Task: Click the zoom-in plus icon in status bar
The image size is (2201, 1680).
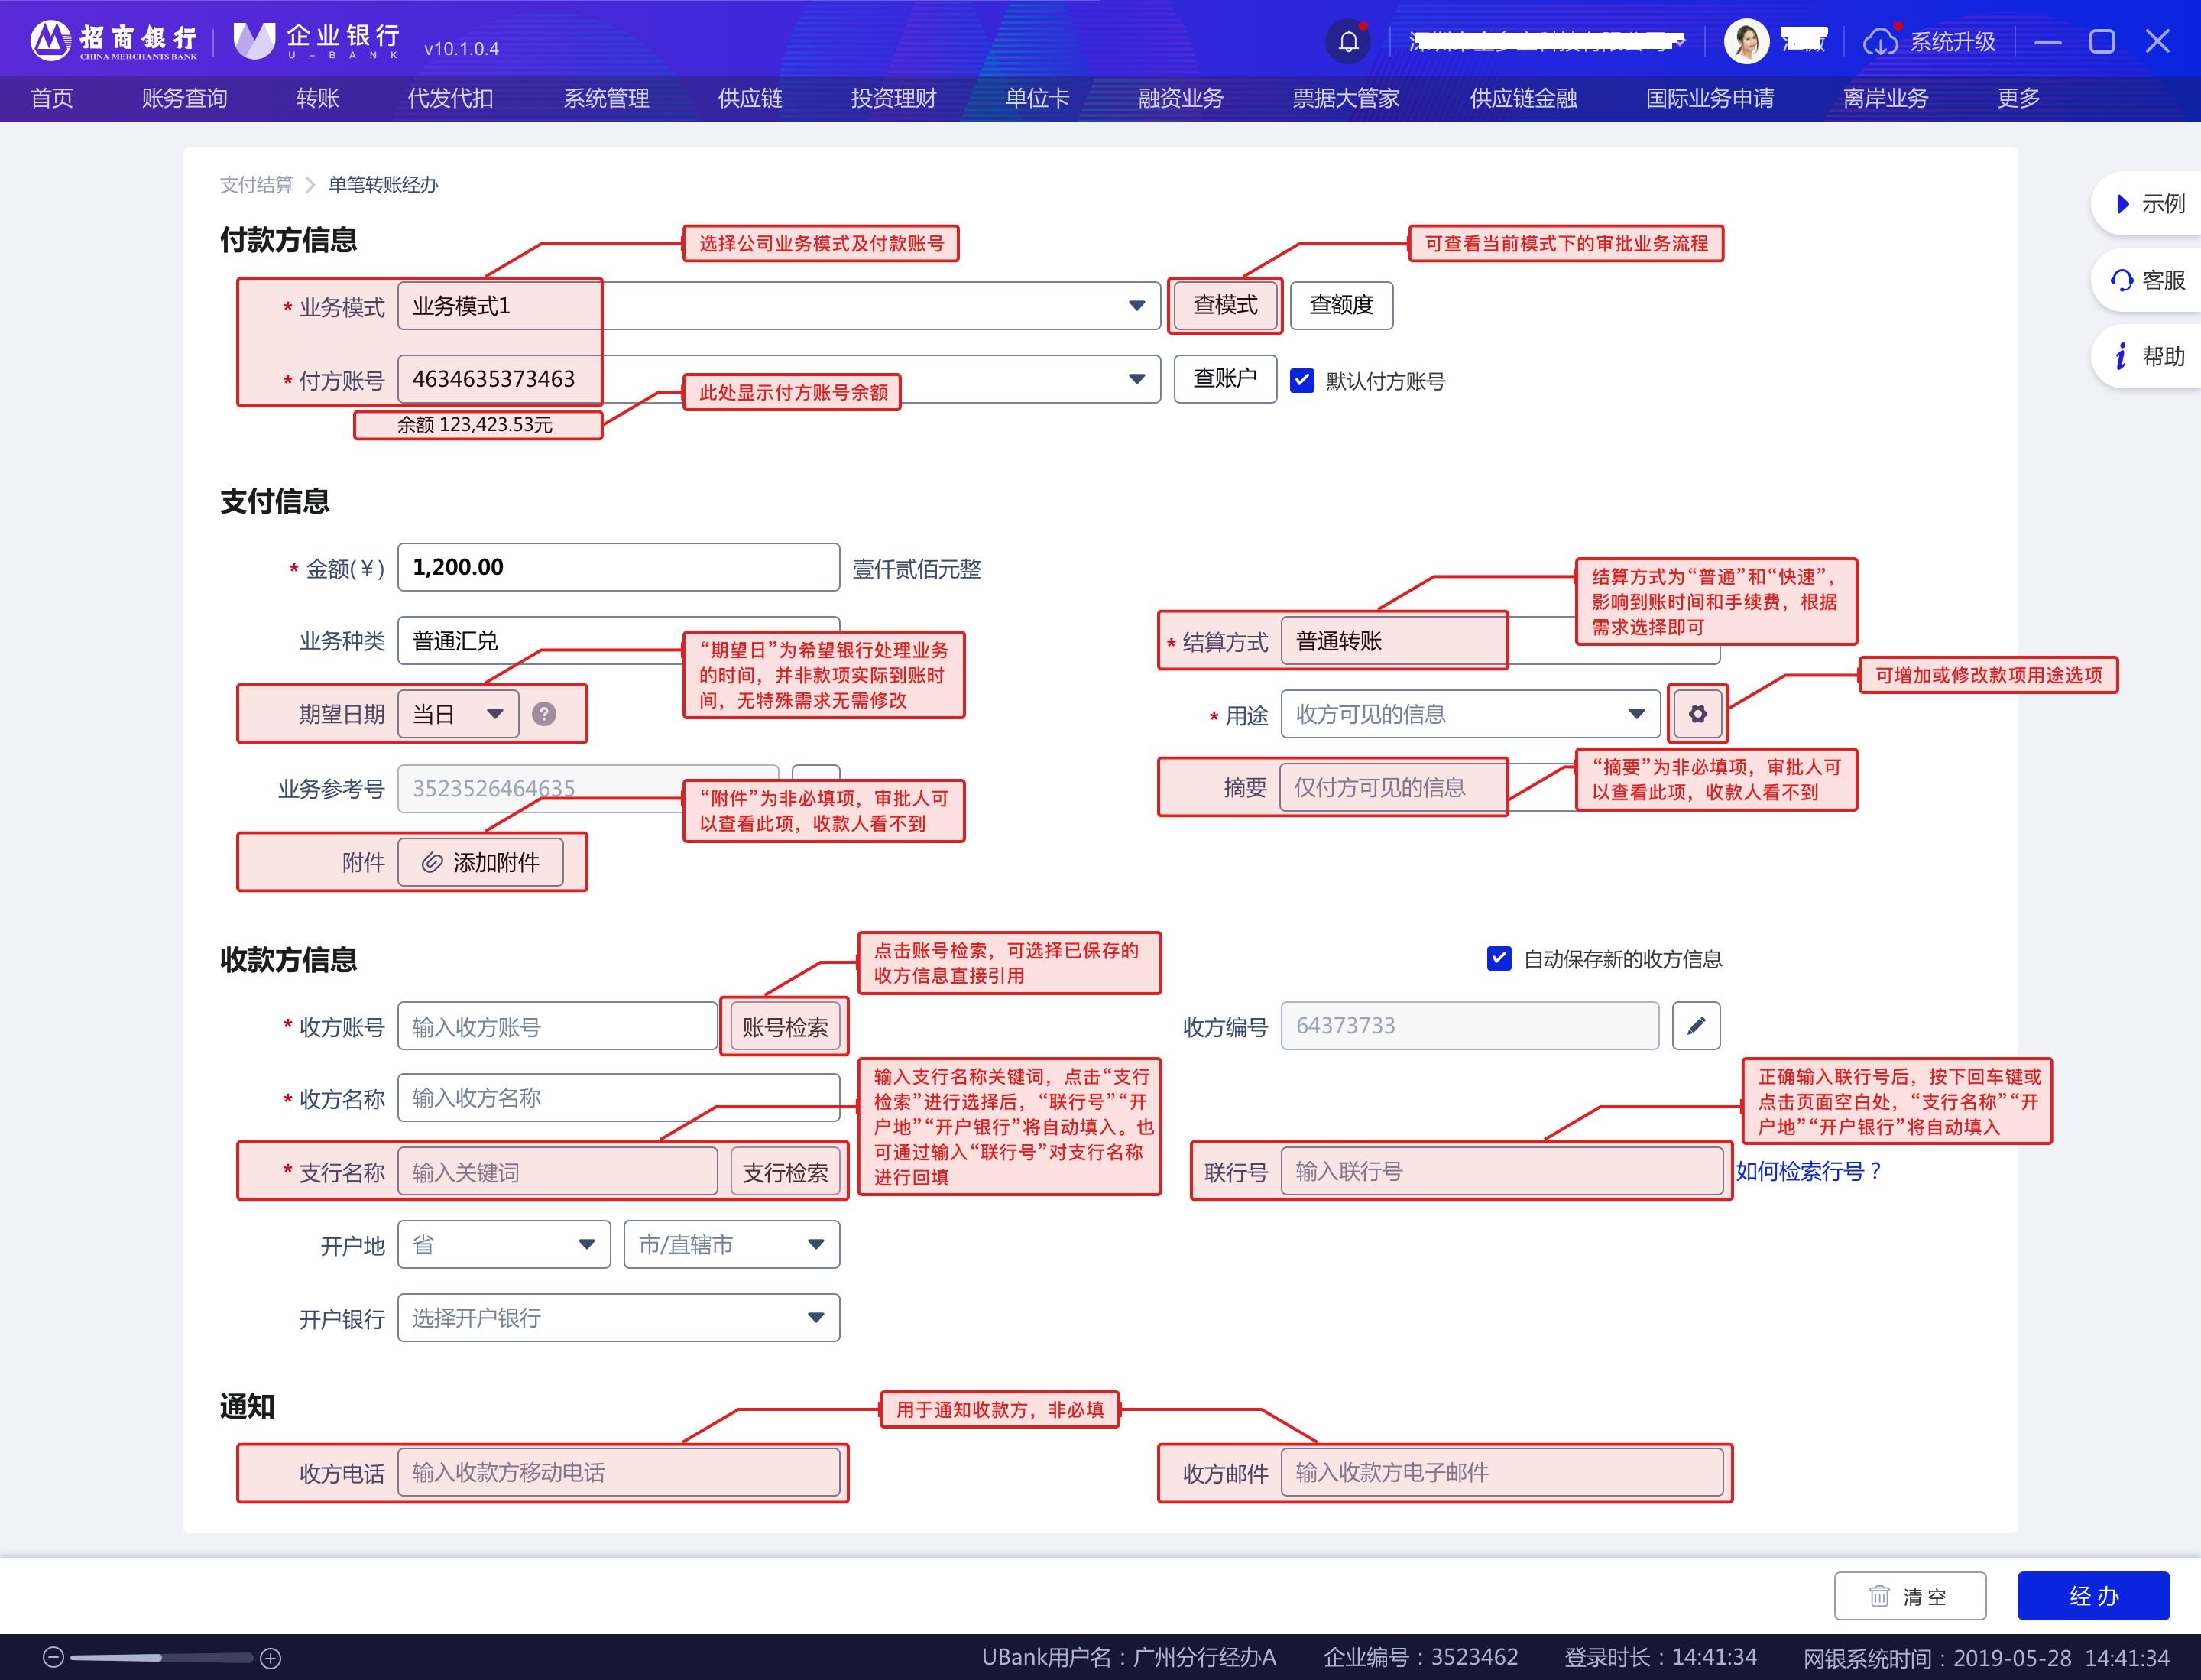Action: 270,1658
